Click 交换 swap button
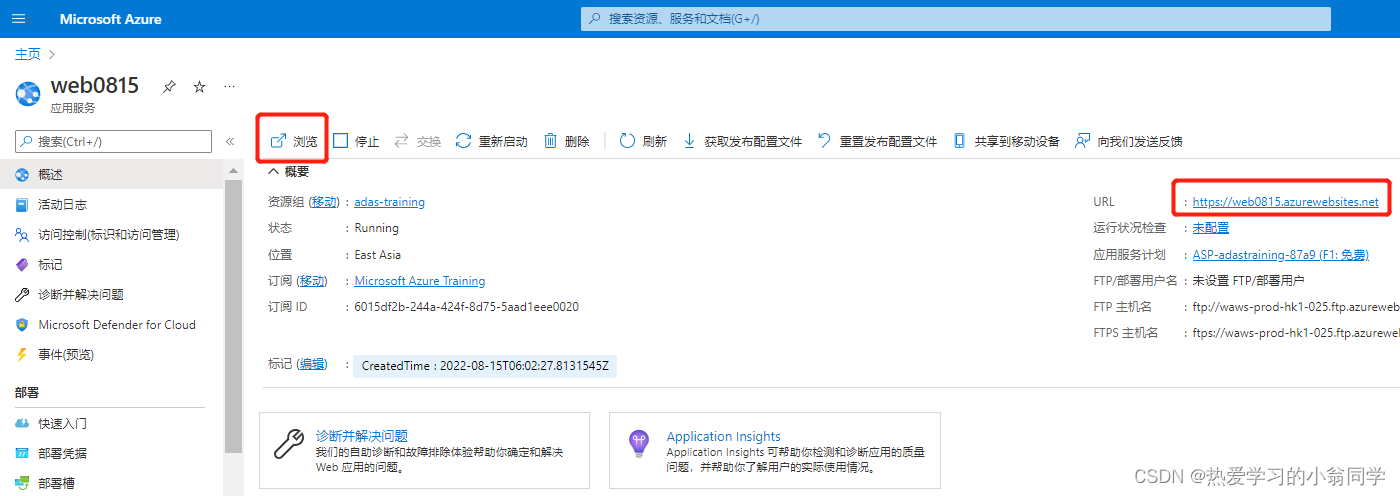Screen dimensions: 1400x496 (x=417, y=141)
